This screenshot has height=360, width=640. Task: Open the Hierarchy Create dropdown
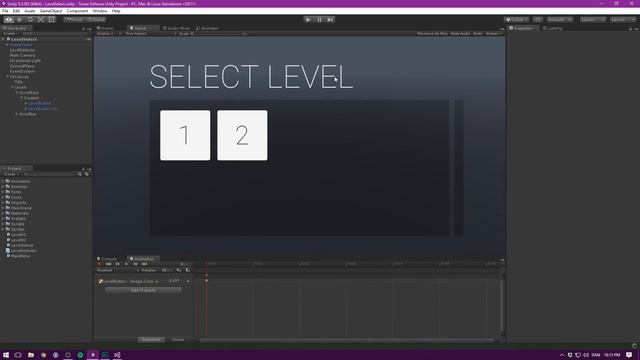coord(10,33)
